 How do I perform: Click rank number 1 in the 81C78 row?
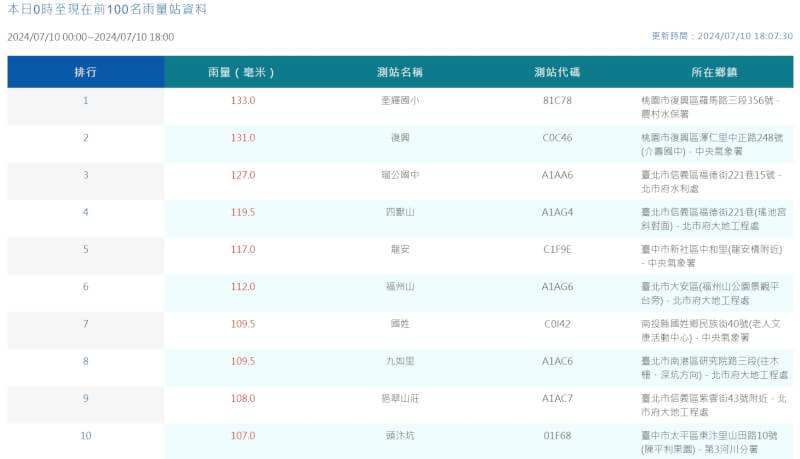(x=86, y=100)
